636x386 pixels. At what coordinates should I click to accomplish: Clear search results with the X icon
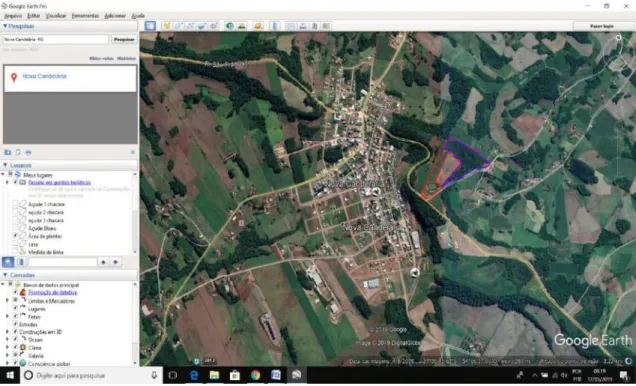[x=133, y=152]
